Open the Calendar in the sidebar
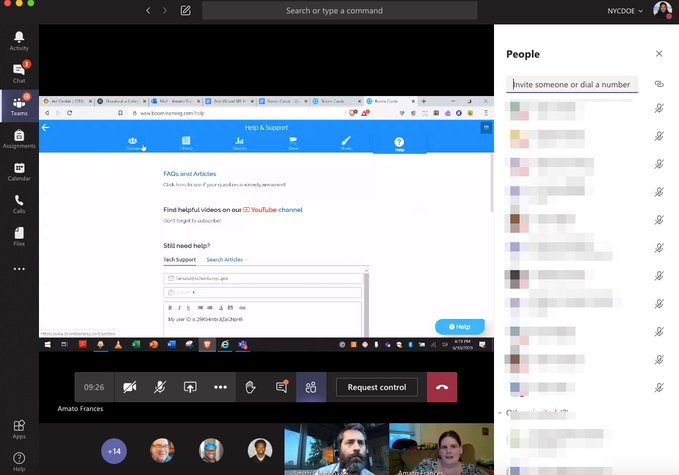Image resolution: width=679 pixels, height=475 pixels. click(19, 171)
